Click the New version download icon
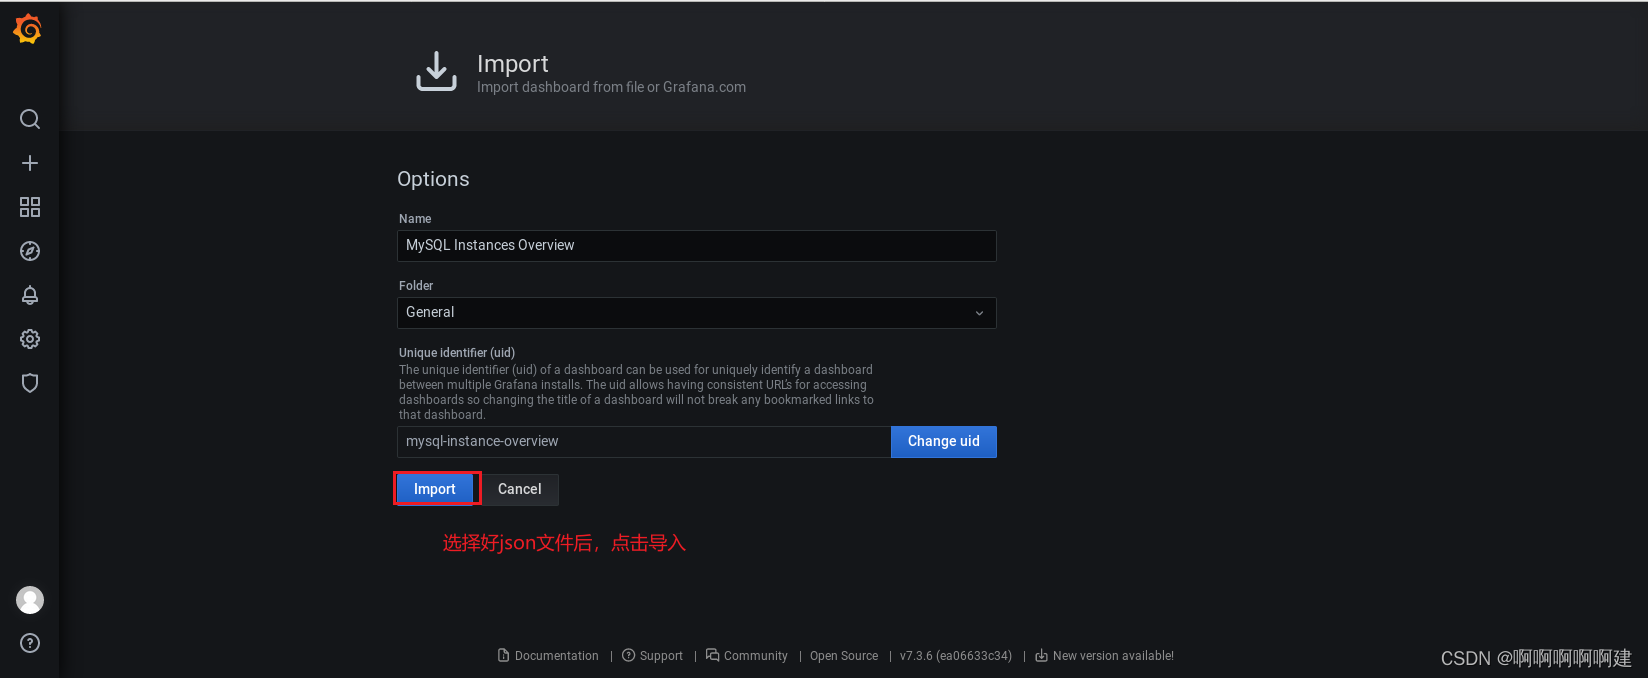The height and width of the screenshot is (678, 1648). tap(1042, 656)
